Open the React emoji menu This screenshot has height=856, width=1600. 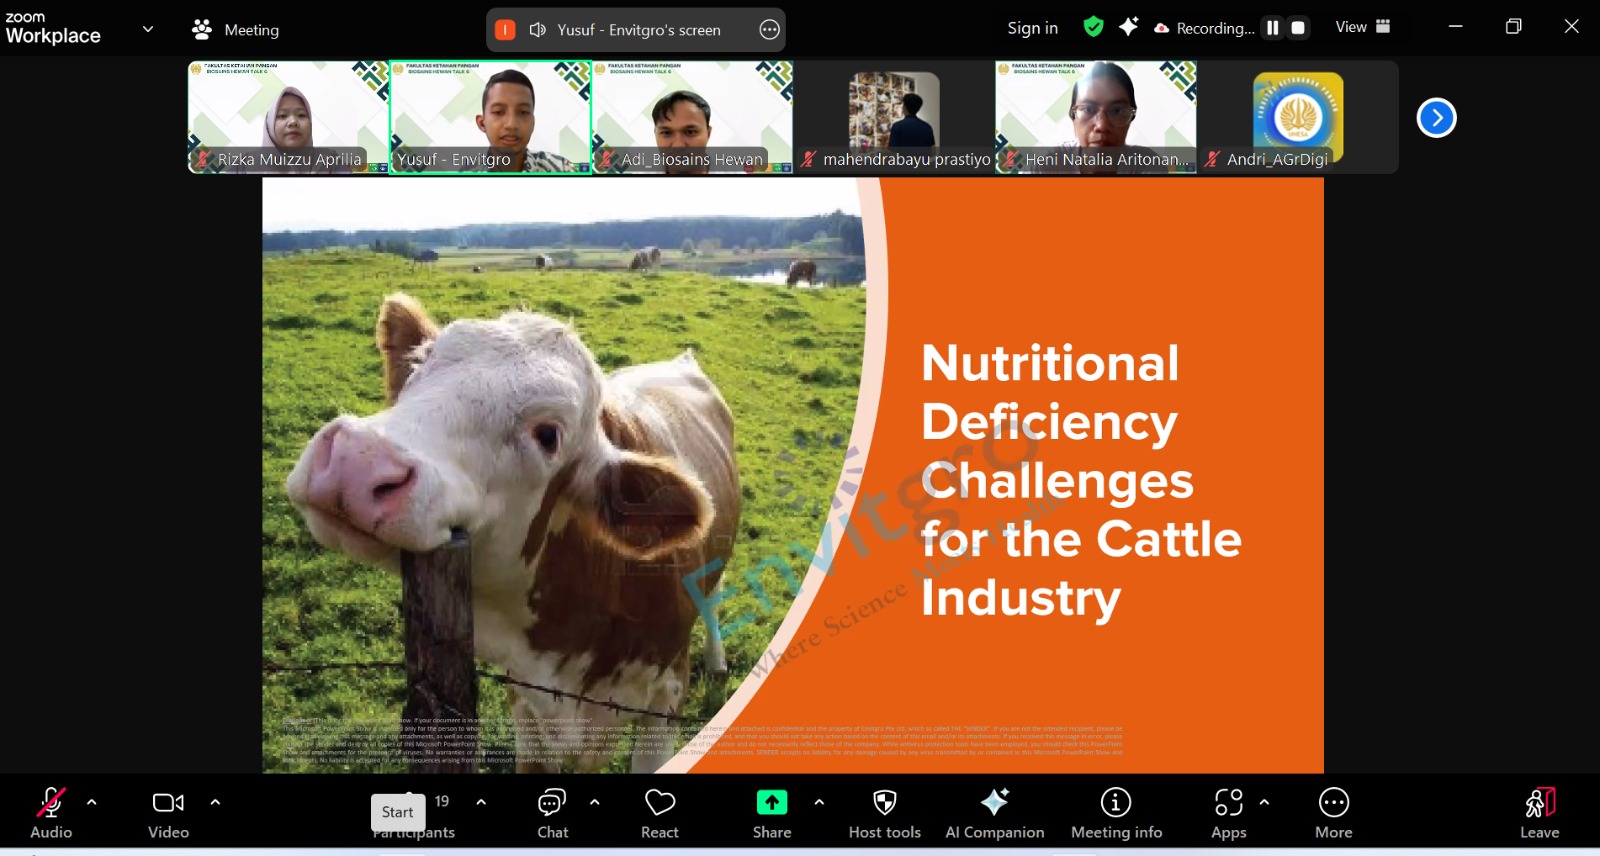pos(659,814)
